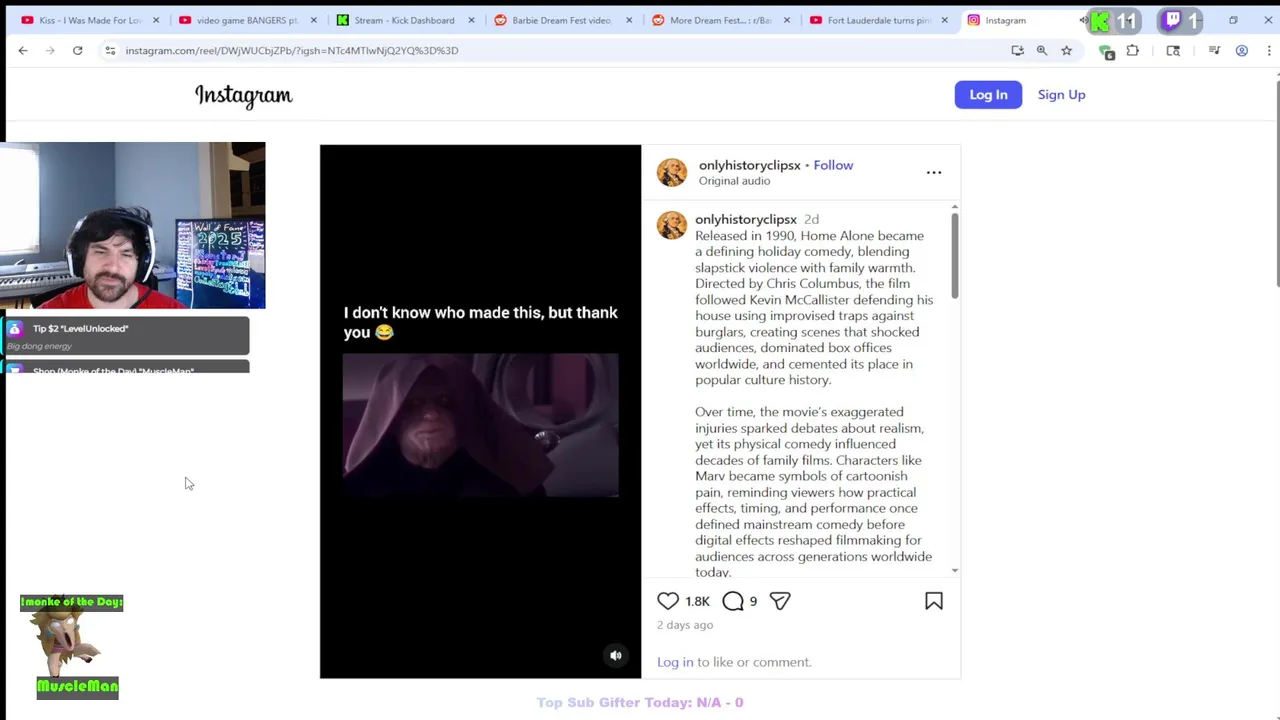Click the Sign Up link
Viewport: 1280px width, 720px height.
click(x=1061, y=94)
